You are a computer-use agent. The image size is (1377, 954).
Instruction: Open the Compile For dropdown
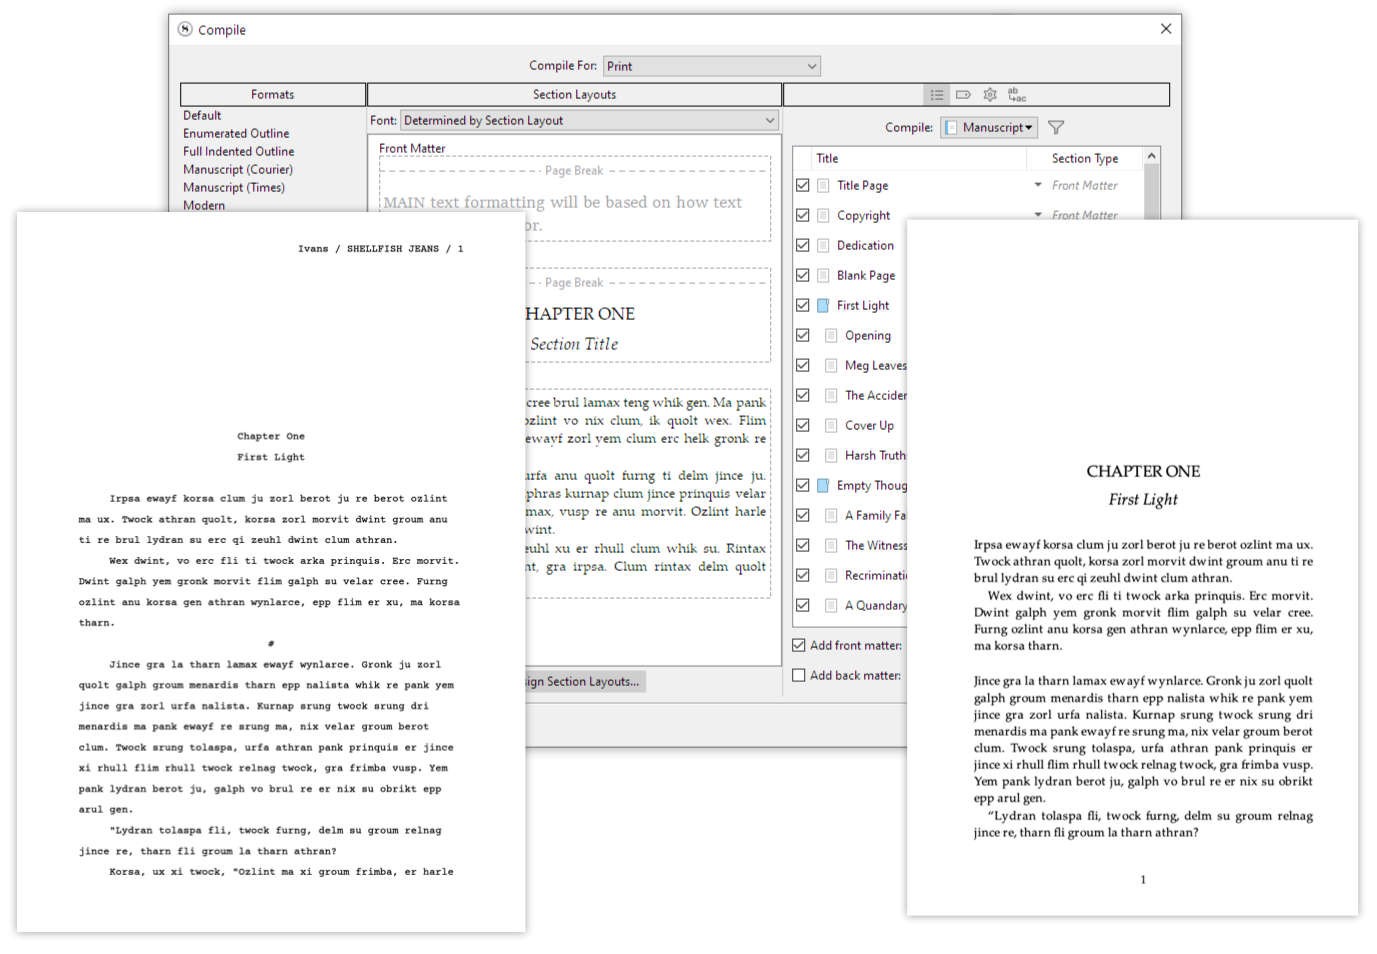tap(712, 66)
